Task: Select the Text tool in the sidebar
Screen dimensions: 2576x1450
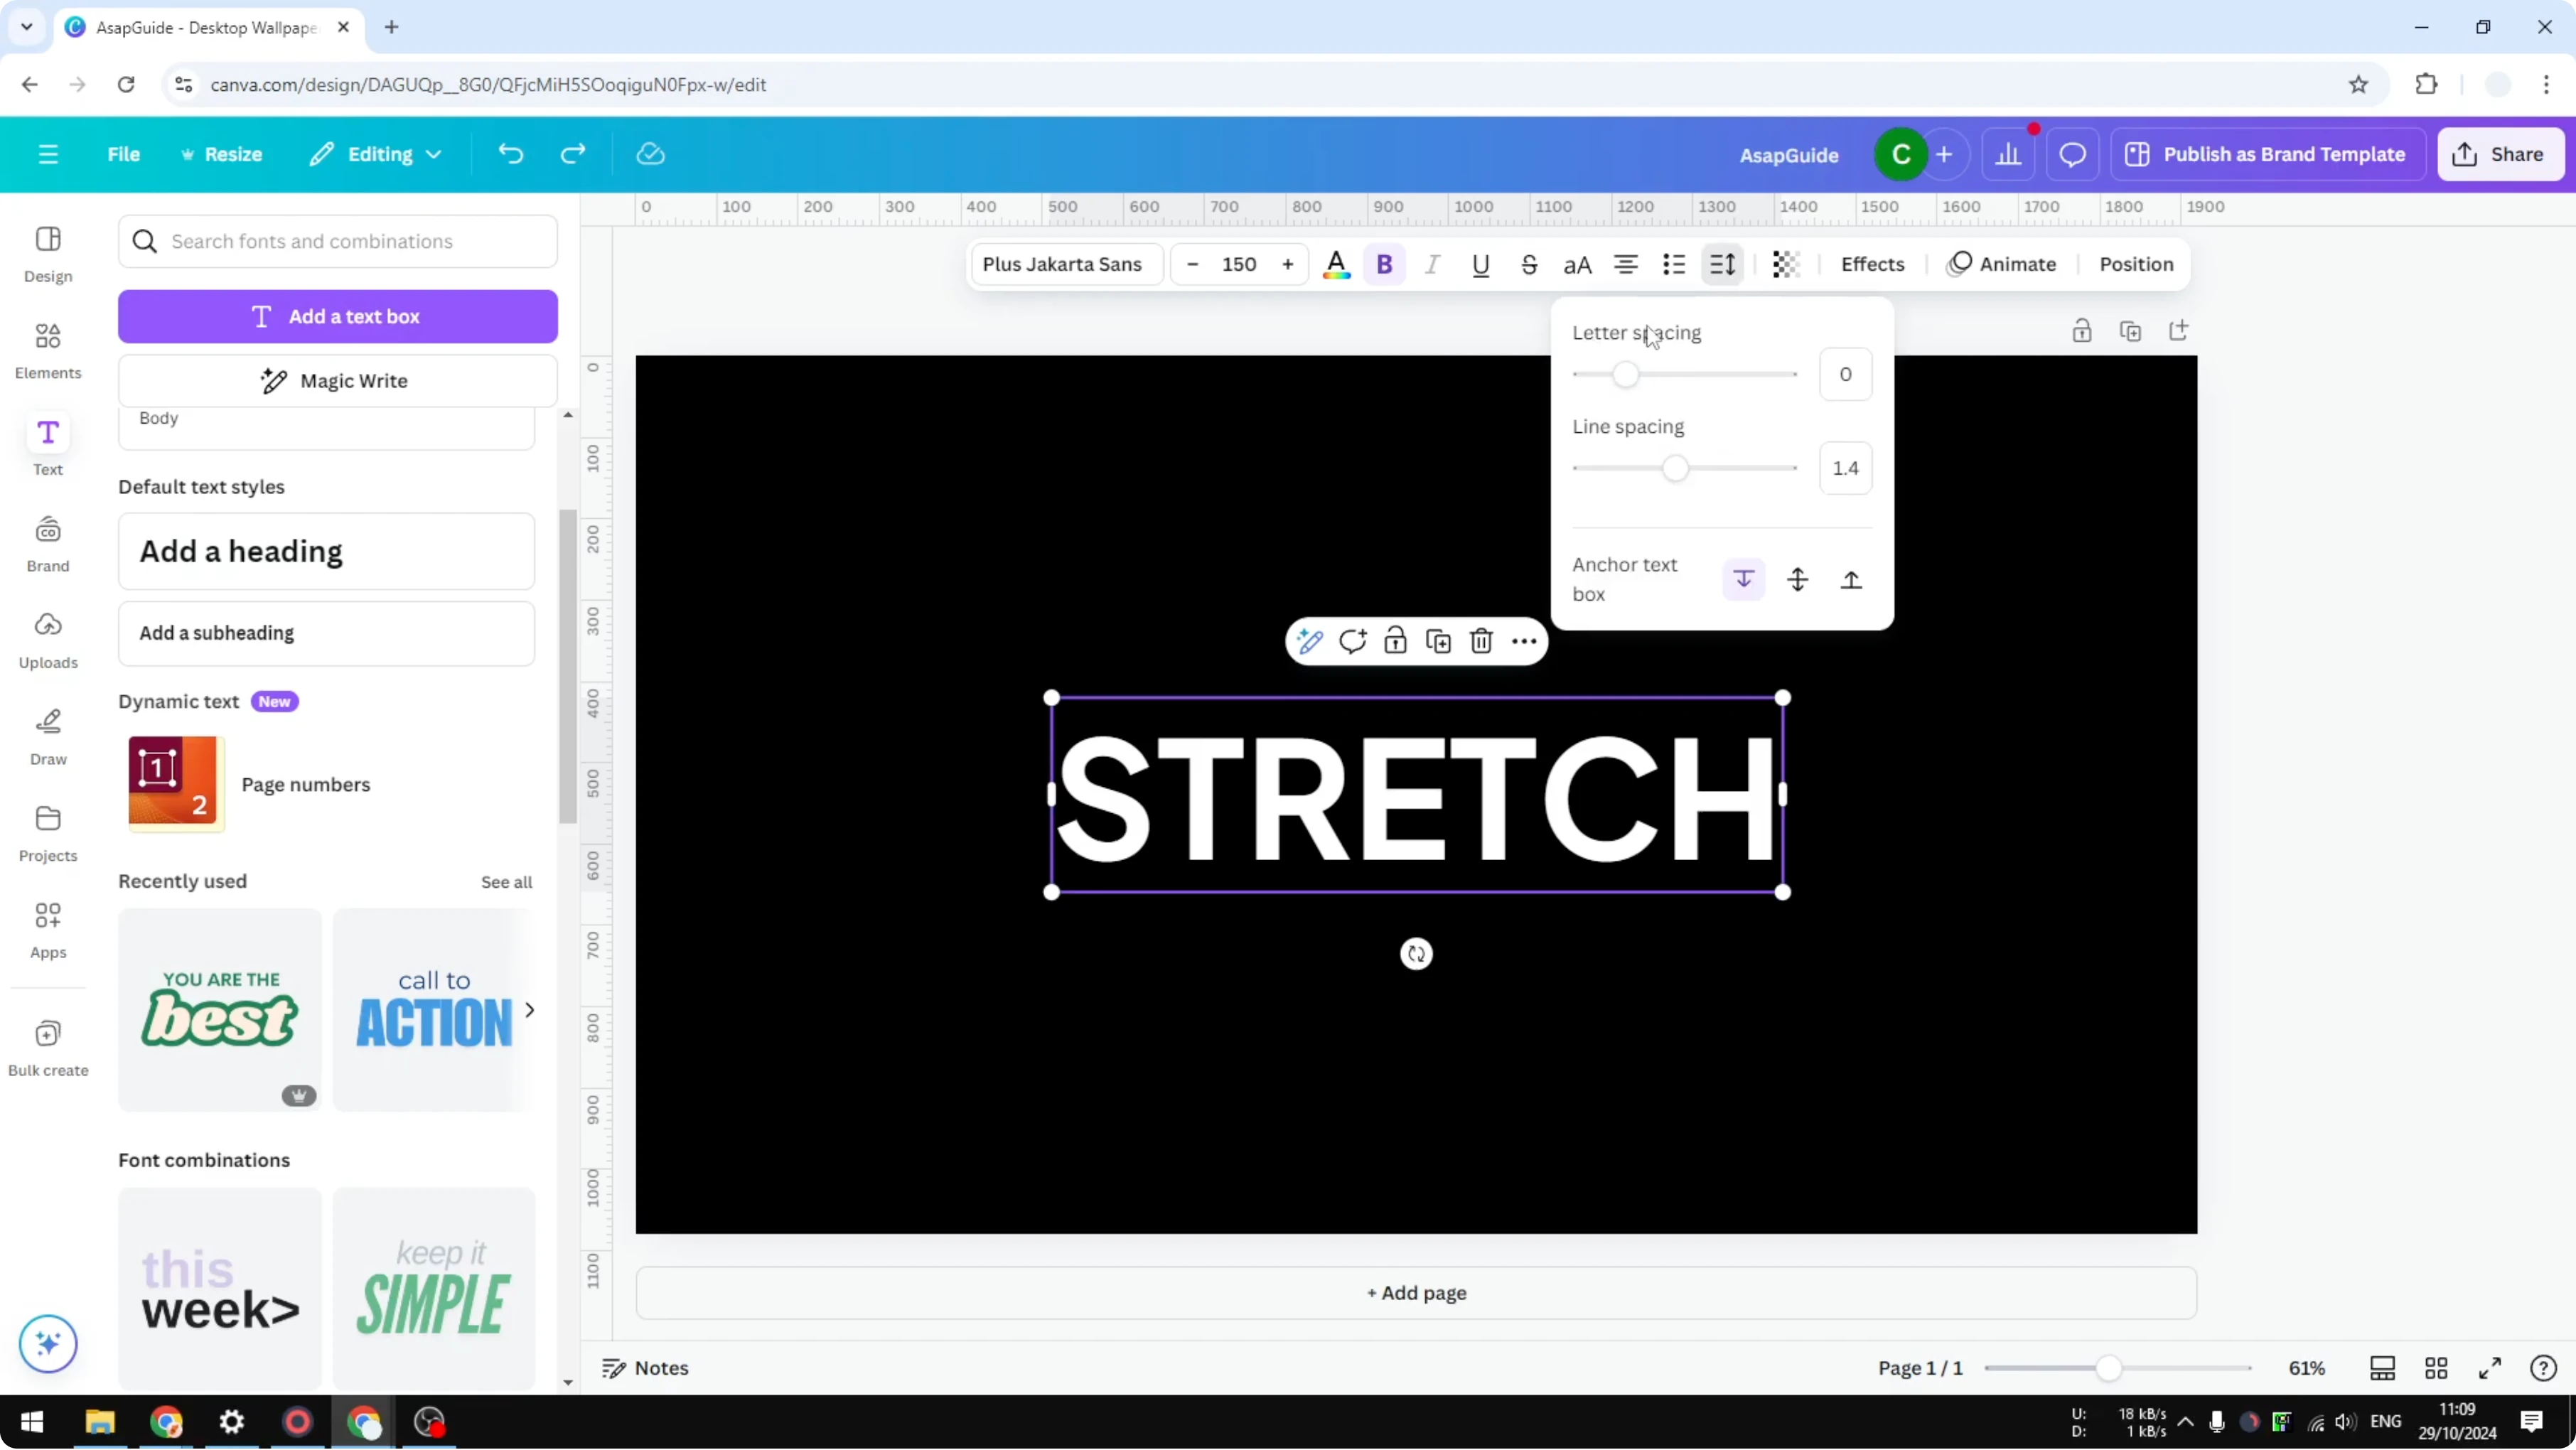Action: [x=47, y=445]
